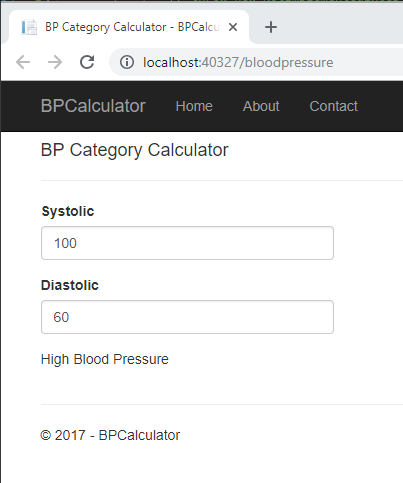The image size is (403, 483).
Task: Close the BP Category Calculator tab
Action: click(x=233, y=27)
